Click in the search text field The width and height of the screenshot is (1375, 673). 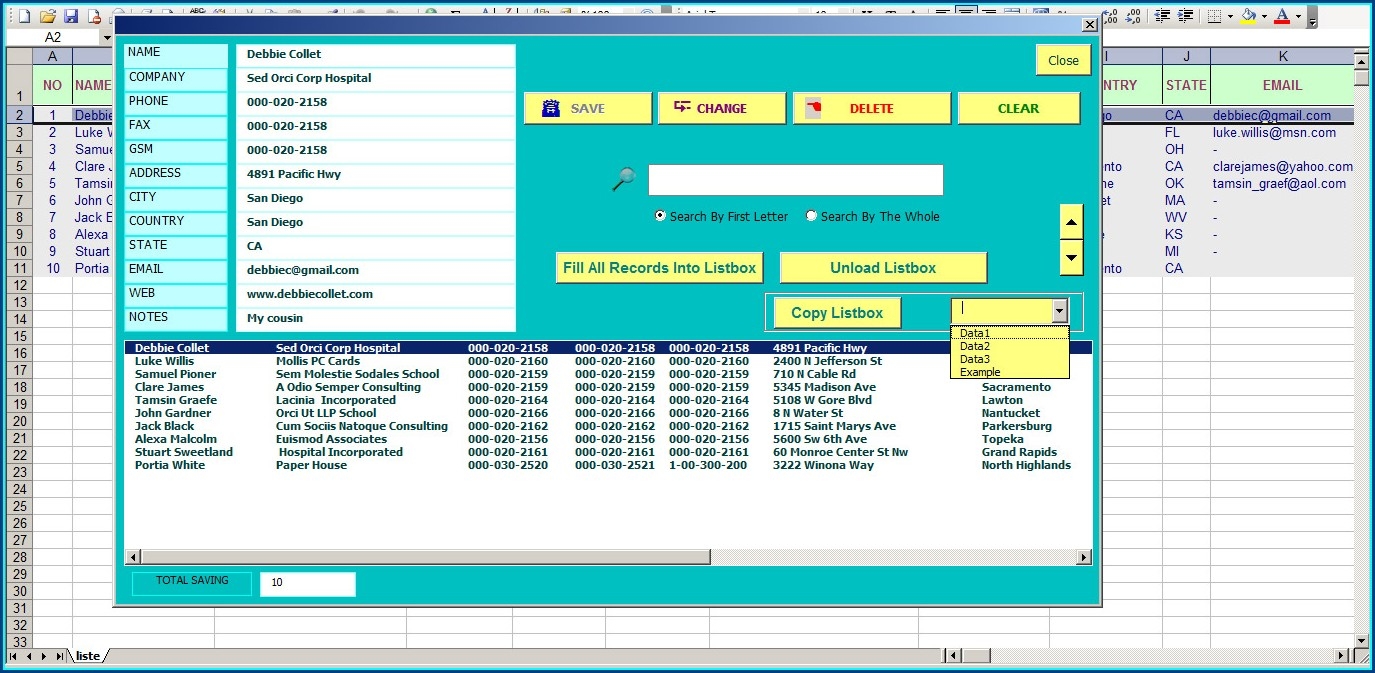click(x=795, y=180)
